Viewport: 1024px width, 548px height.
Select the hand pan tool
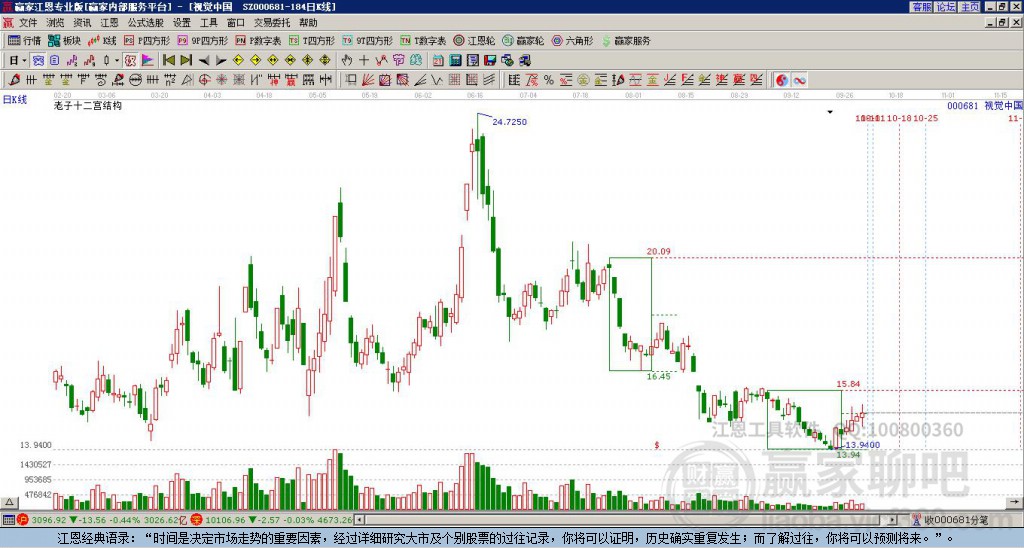[346, 61]
